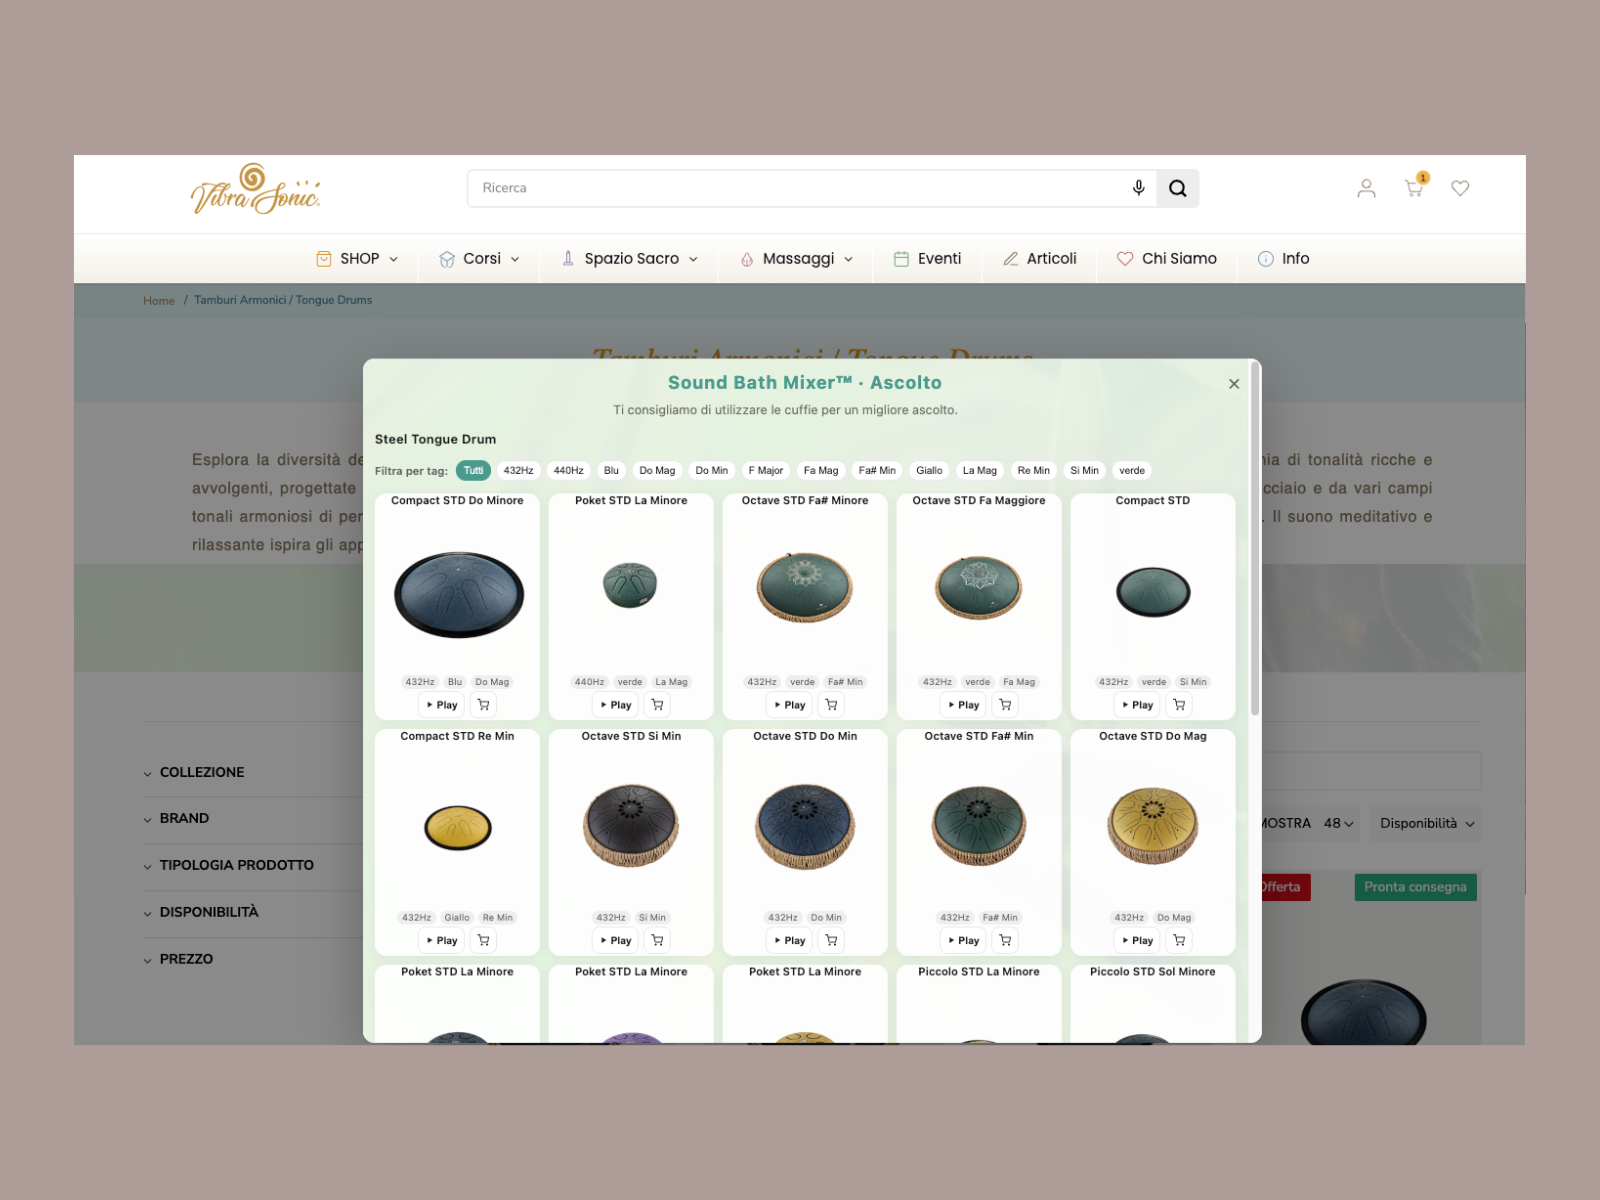Close the Sound Bath Mixer dialog

pos(1234,384)
